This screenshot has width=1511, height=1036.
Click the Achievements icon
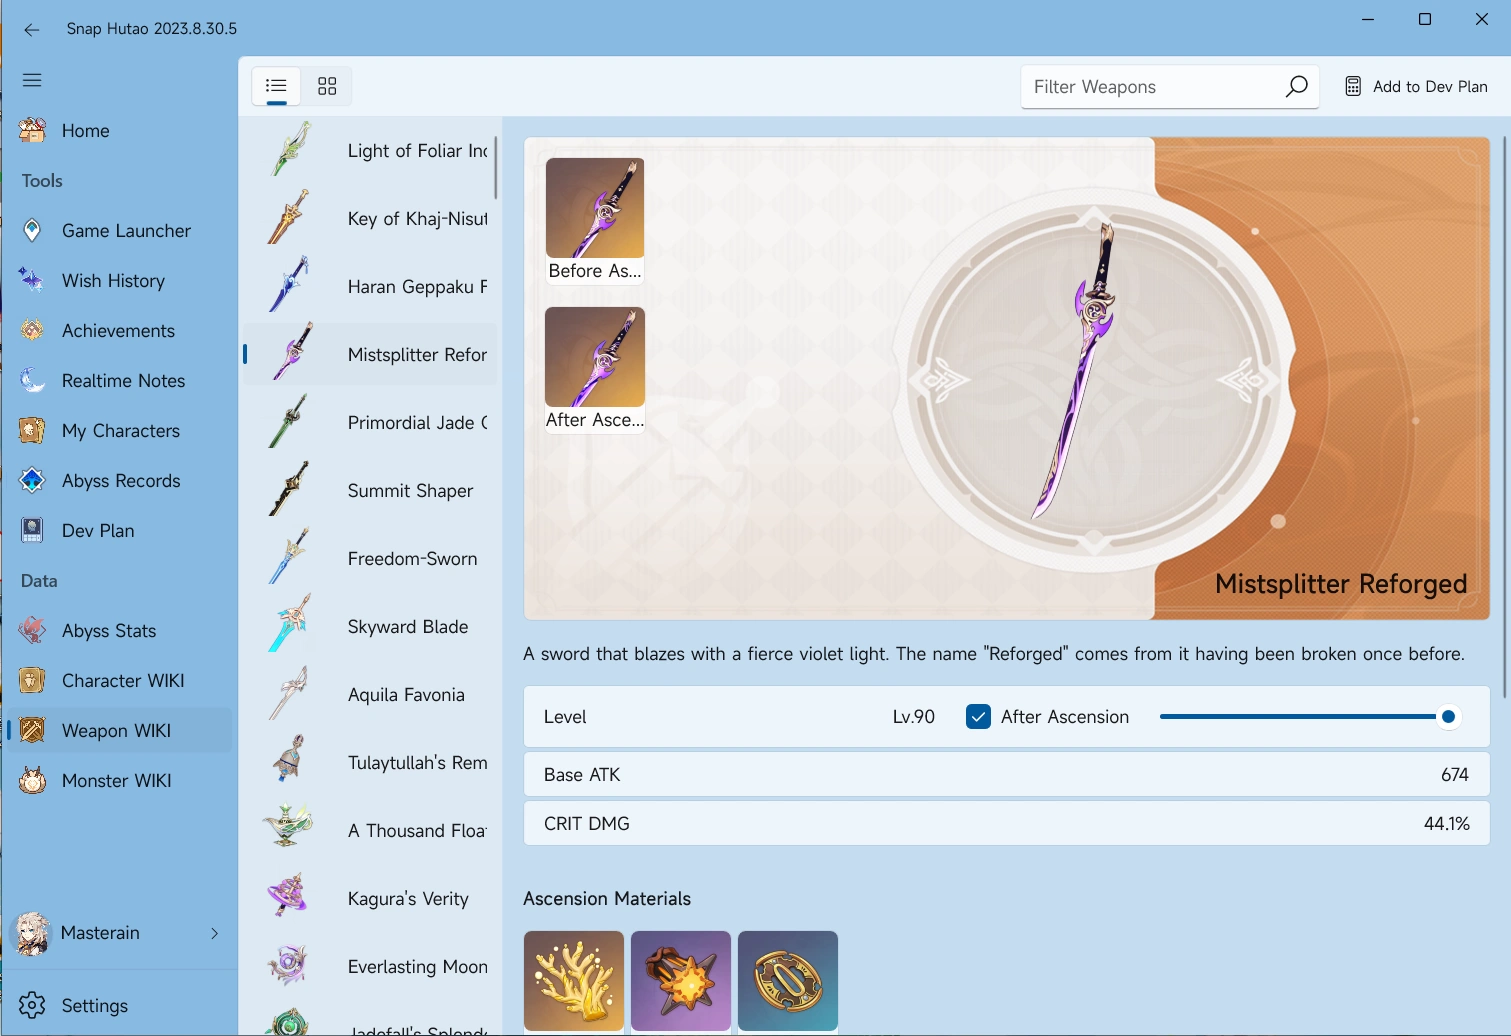tap(32, 330)
